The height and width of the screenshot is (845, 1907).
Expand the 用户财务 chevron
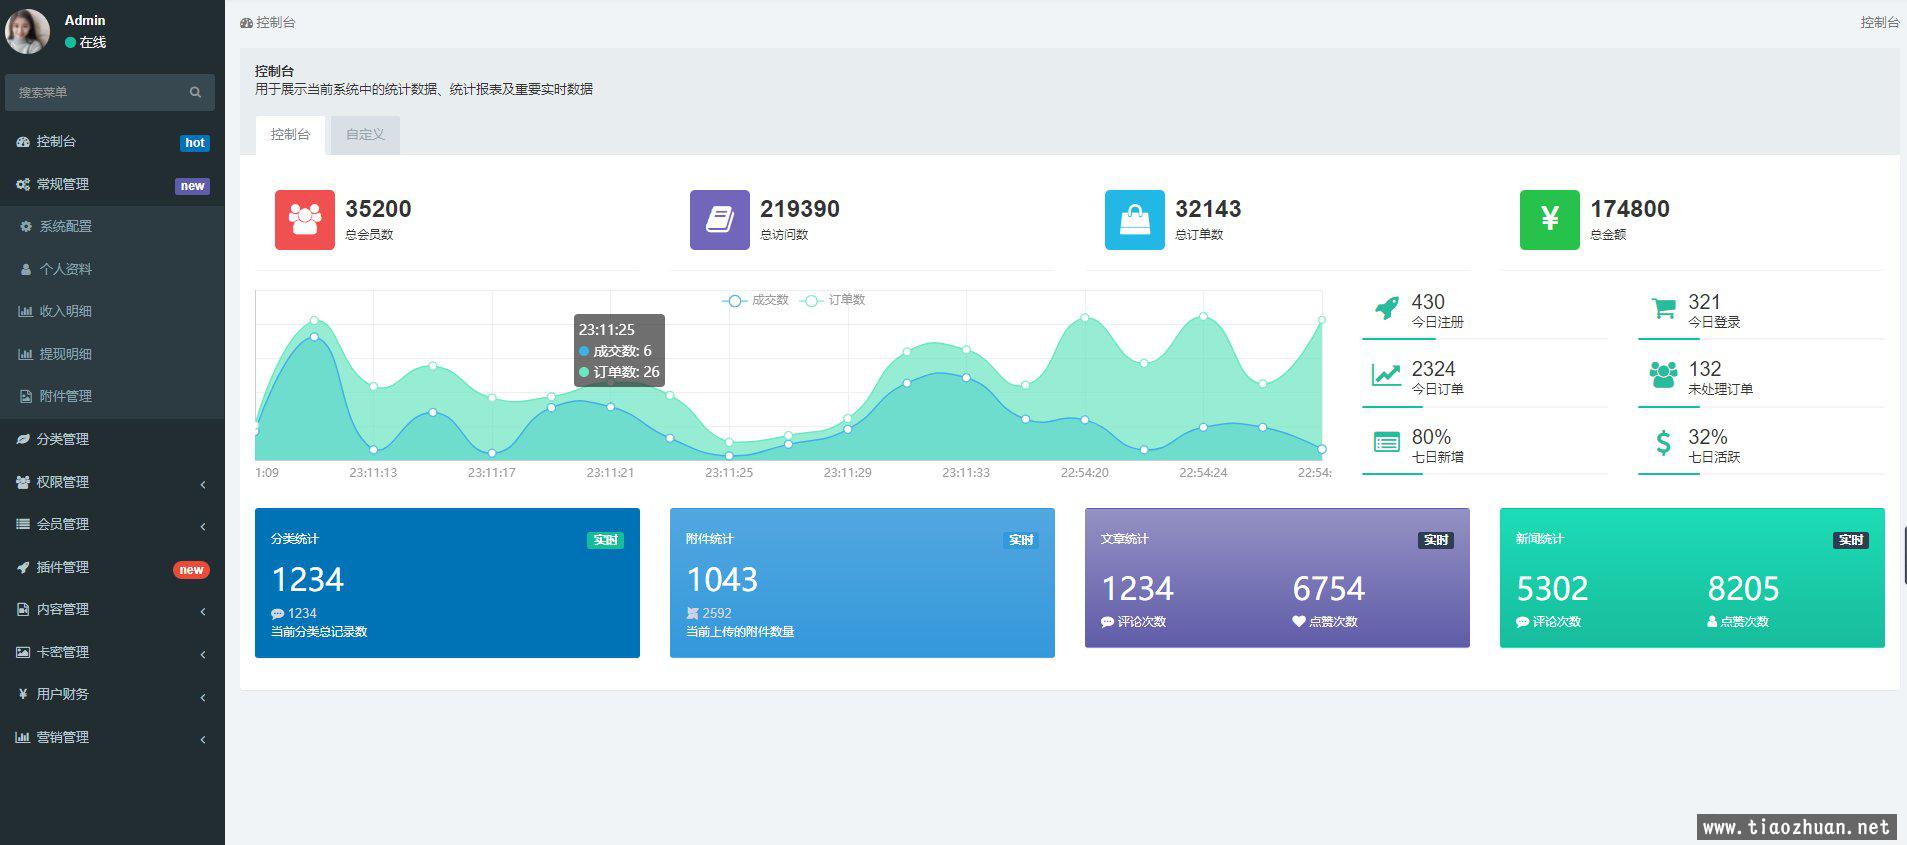[x=203, y=697]
